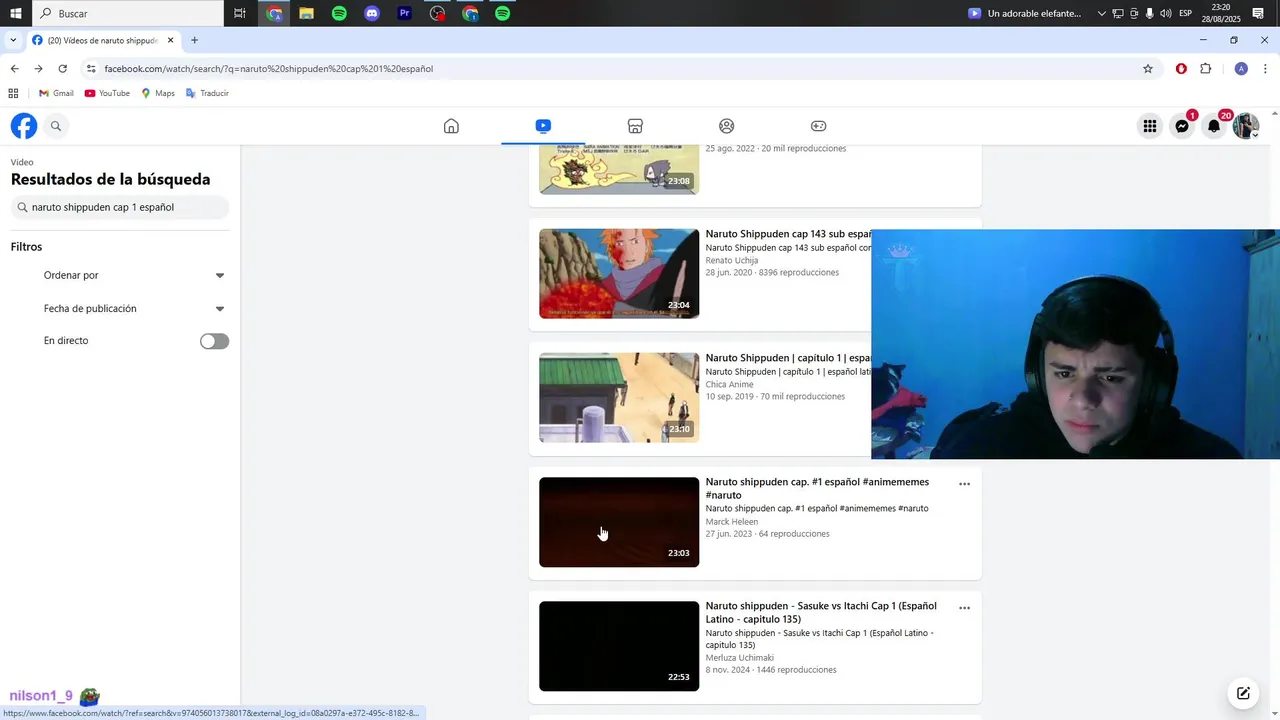The height and width of the screenshot is (720, 1280).
Task: Click the Facebook search magnifier button
Action: click(56, 126)
